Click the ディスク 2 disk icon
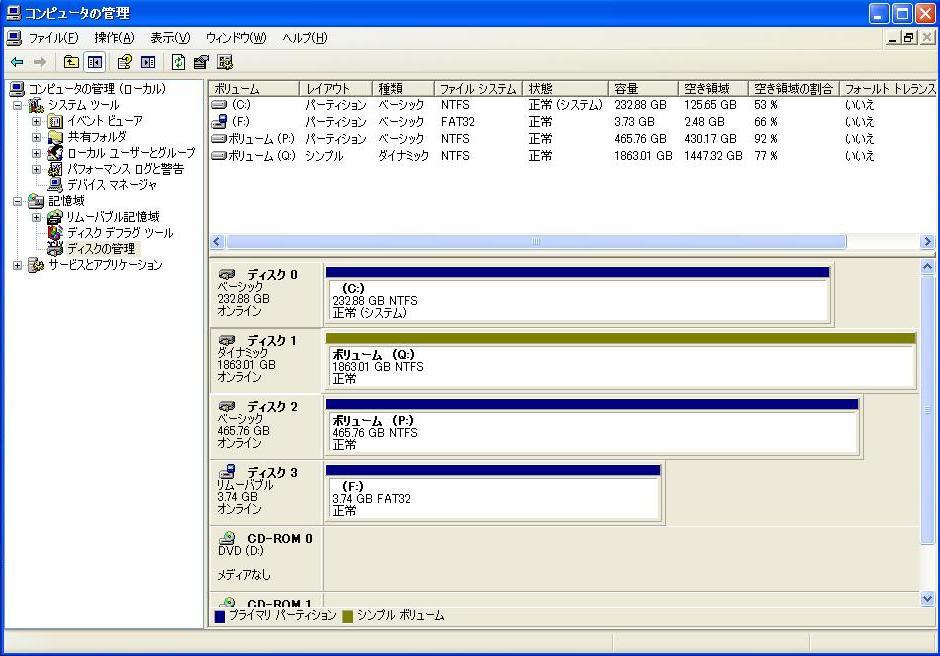 pyautogui.click(x=227, y=406)
